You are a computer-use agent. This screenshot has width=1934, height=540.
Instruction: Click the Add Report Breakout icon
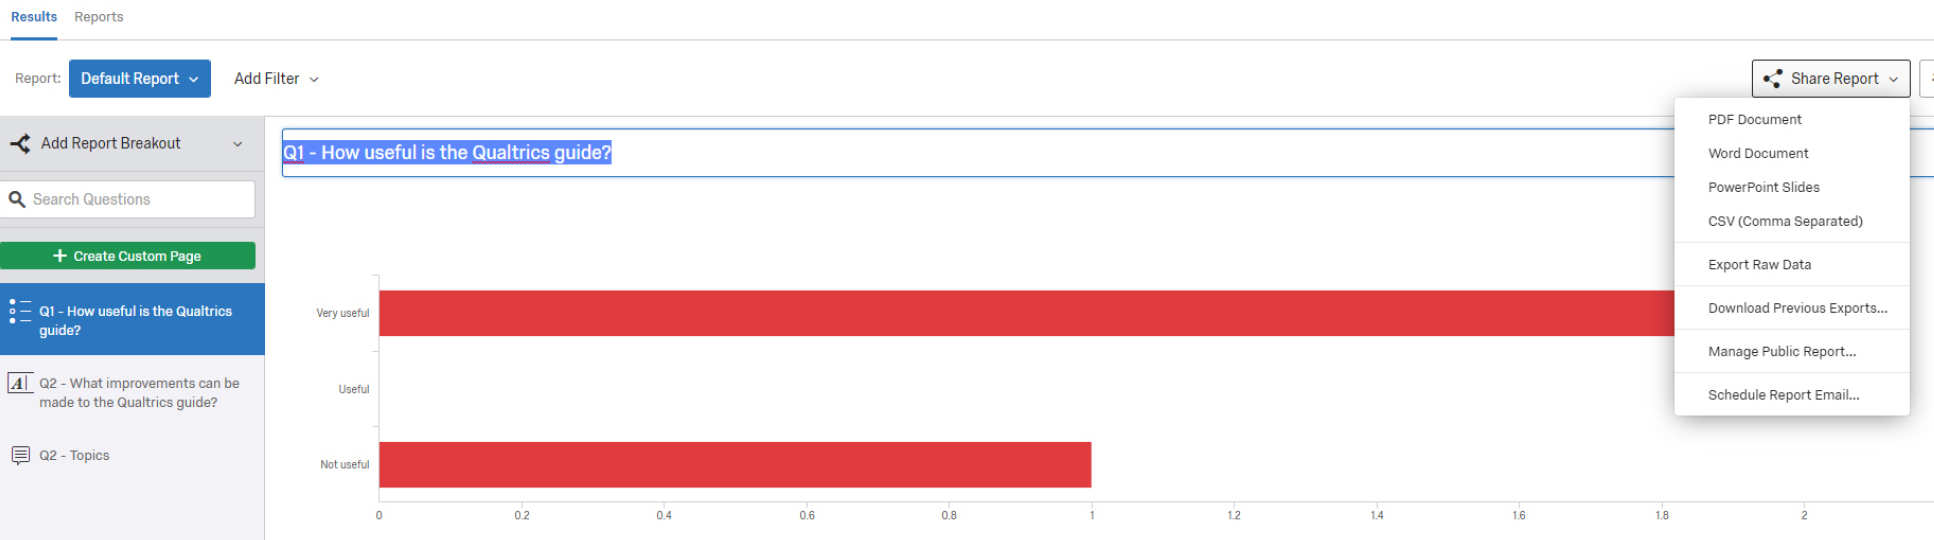[20, 144]
